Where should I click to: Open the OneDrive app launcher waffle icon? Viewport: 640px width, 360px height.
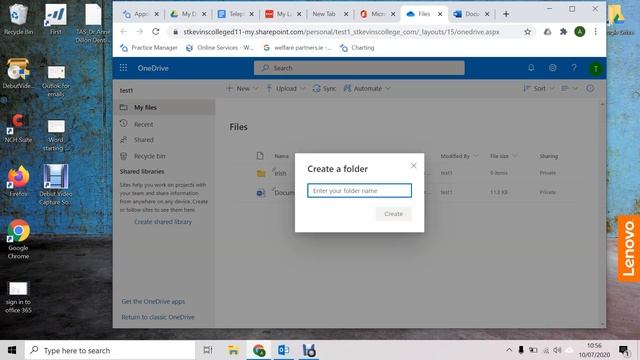point(123,68)
